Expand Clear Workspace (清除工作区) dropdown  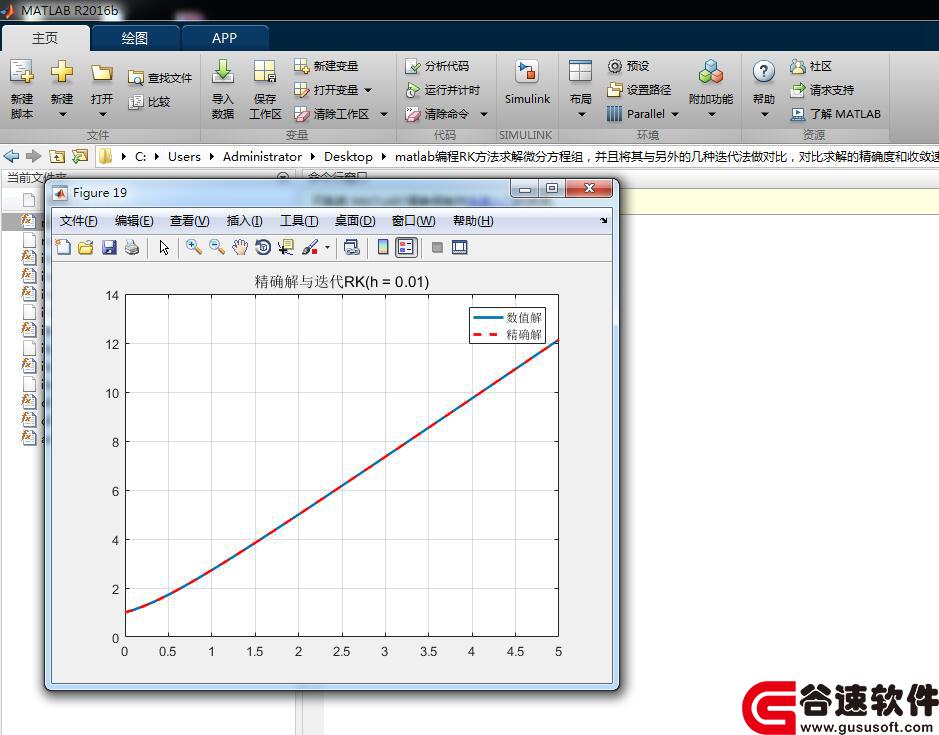(x=384, y=114)
